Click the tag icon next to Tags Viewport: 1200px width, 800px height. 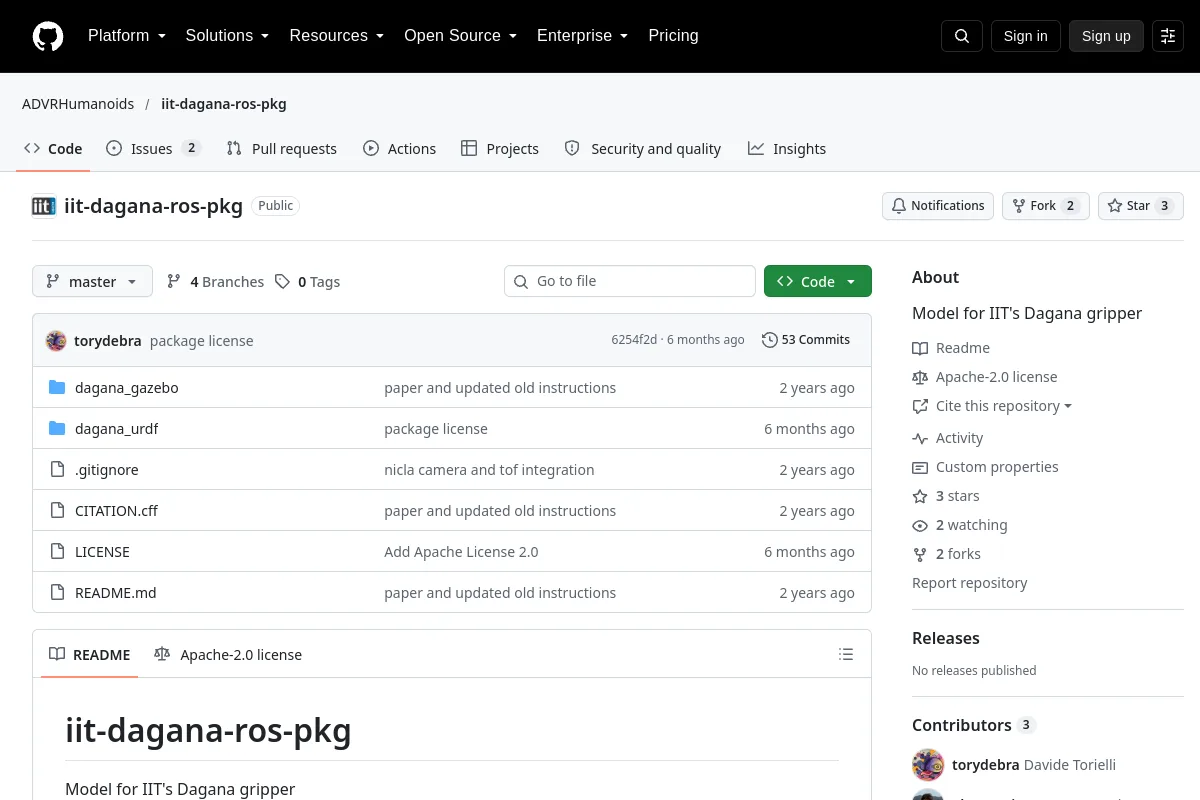283,282
